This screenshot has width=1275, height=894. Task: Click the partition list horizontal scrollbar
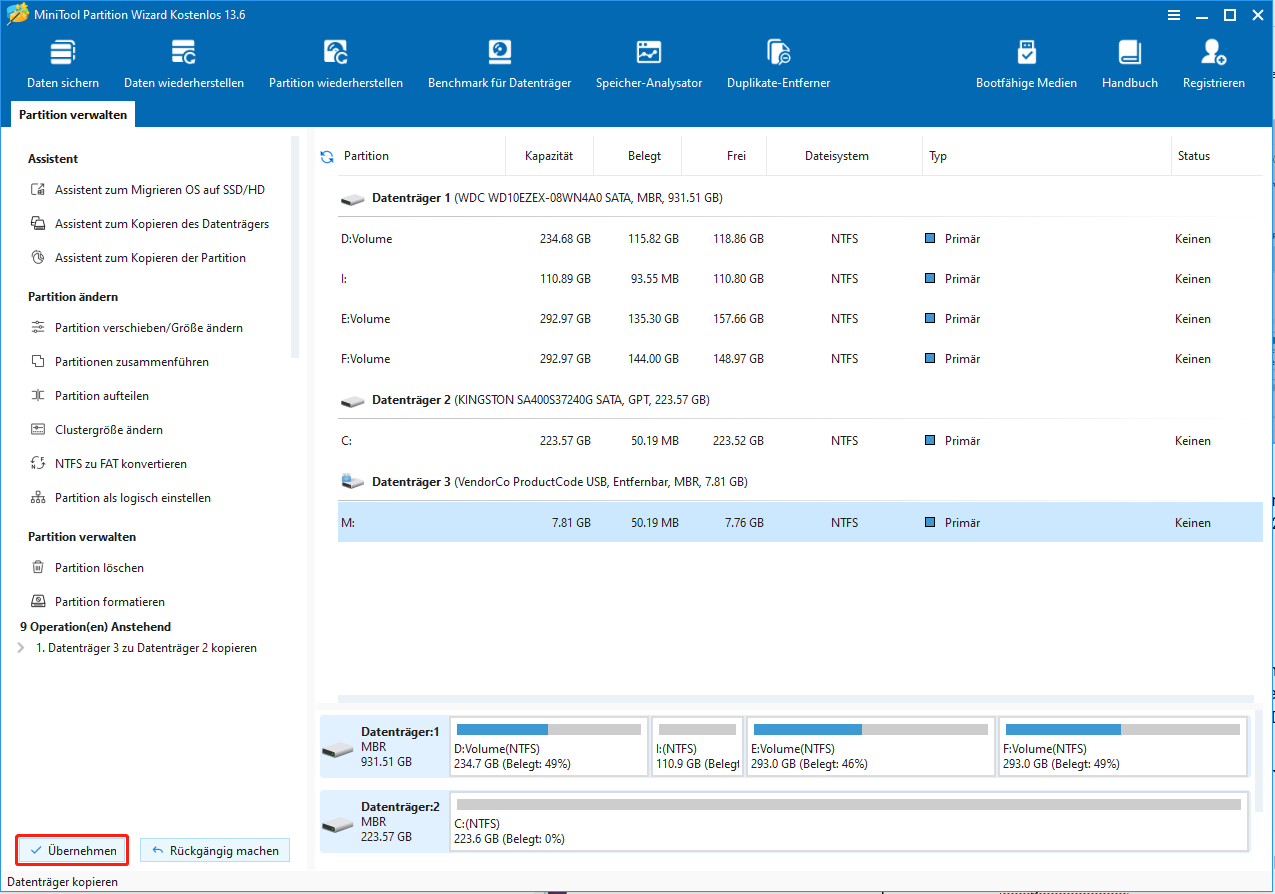[795, 698]
